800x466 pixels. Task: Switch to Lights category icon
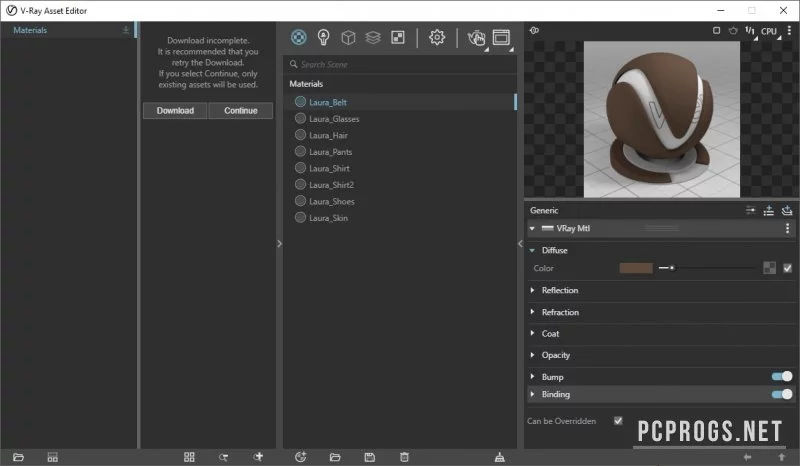tap(323, 37)
